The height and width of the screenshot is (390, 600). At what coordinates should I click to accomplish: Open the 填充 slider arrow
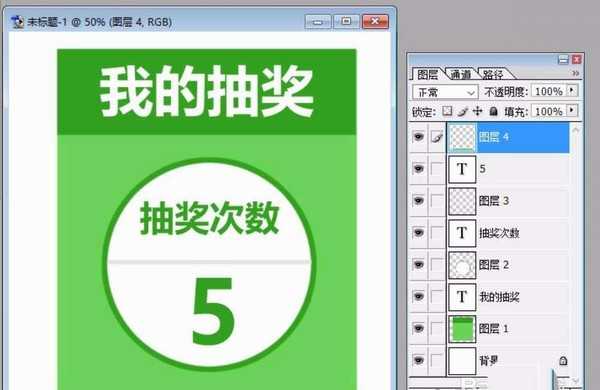(x=572, y=111)
